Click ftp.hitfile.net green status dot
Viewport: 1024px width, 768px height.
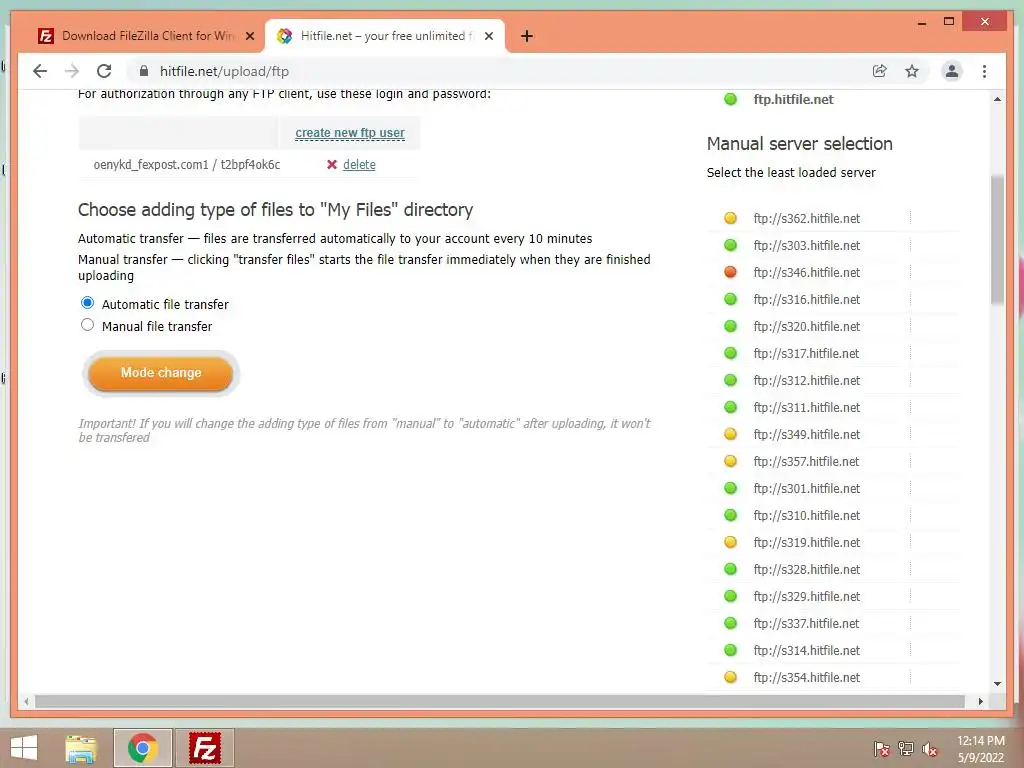[x=731, y=99]
